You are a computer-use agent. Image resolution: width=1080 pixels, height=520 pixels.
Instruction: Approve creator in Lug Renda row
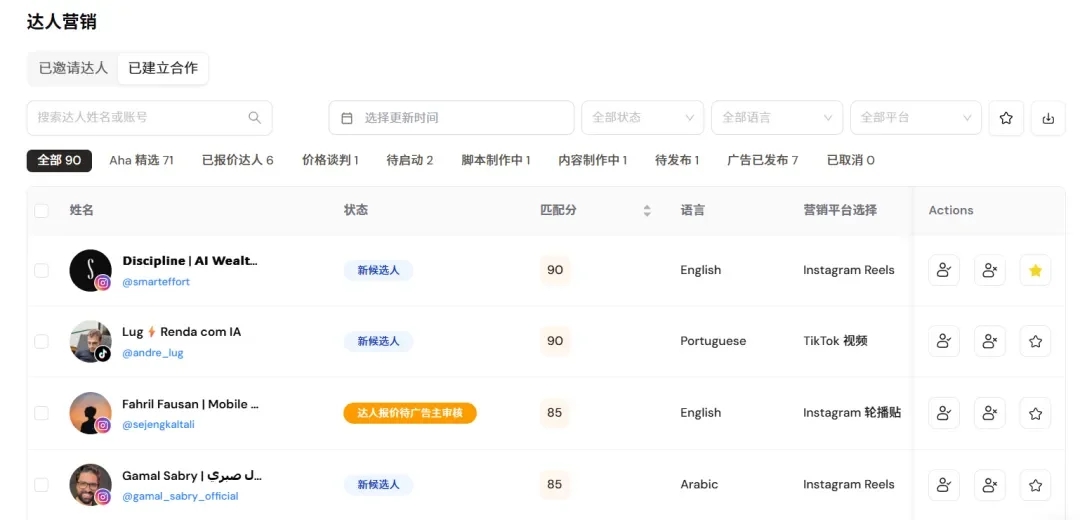coord(944,341)
